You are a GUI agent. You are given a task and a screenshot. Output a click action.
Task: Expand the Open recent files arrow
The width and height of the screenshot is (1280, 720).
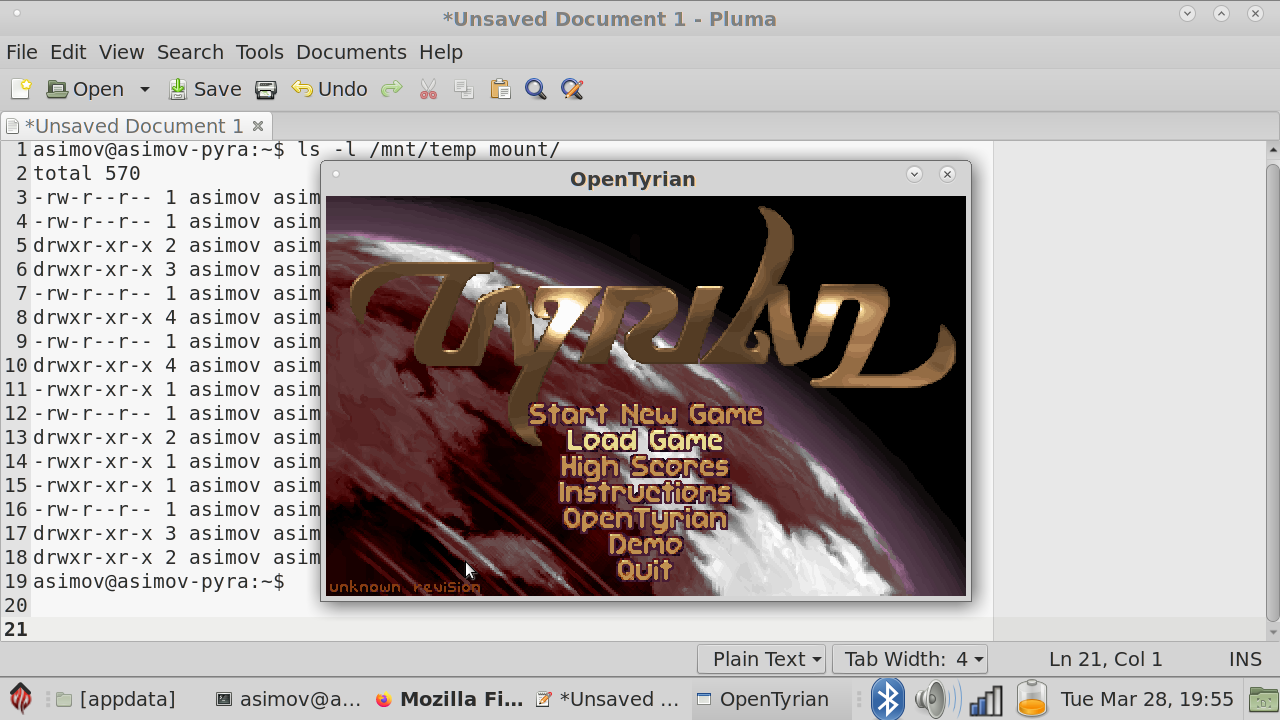(144, 89)
